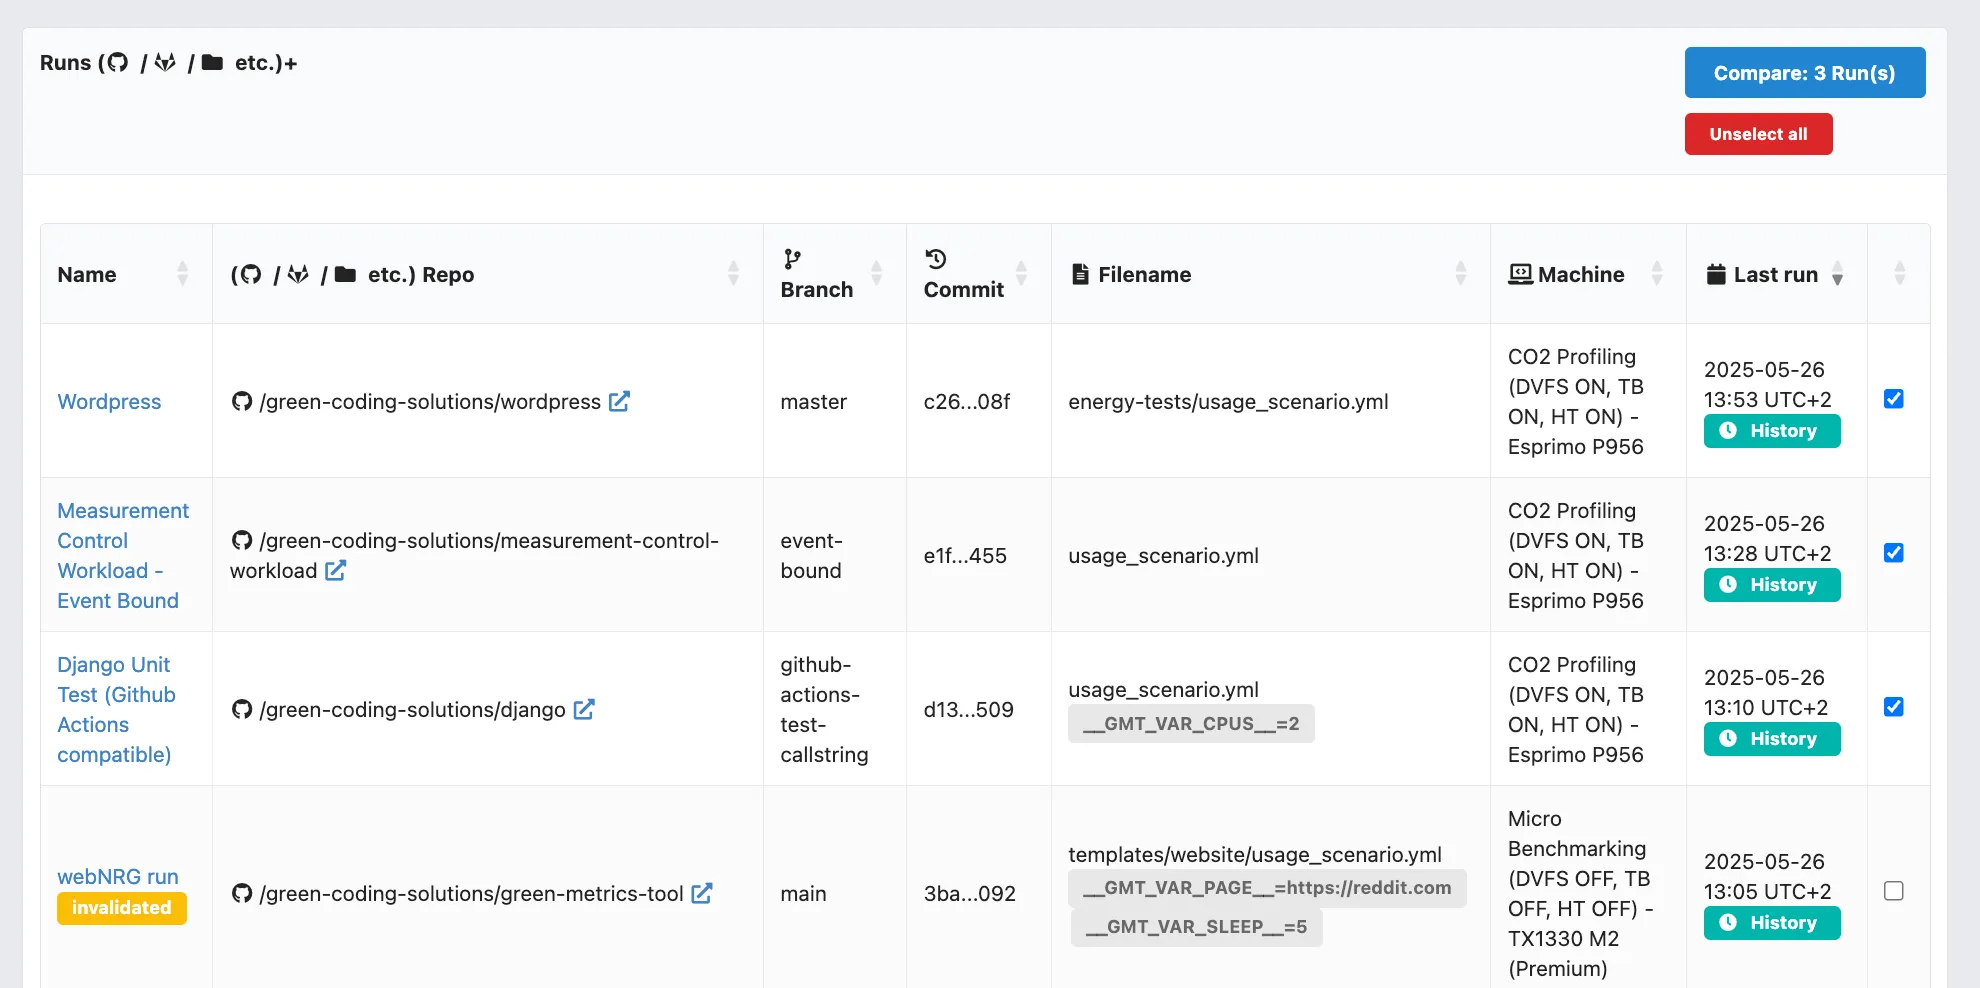View History for the Django 13:10 run
Screen dimensions: 1980x988
1772,739
